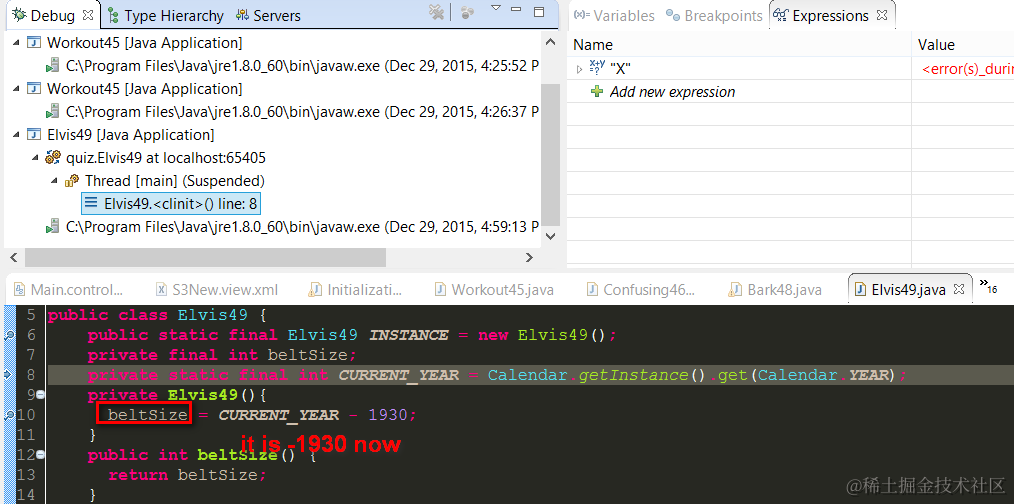Open the Type Hierarchy tab

(166, 16)
